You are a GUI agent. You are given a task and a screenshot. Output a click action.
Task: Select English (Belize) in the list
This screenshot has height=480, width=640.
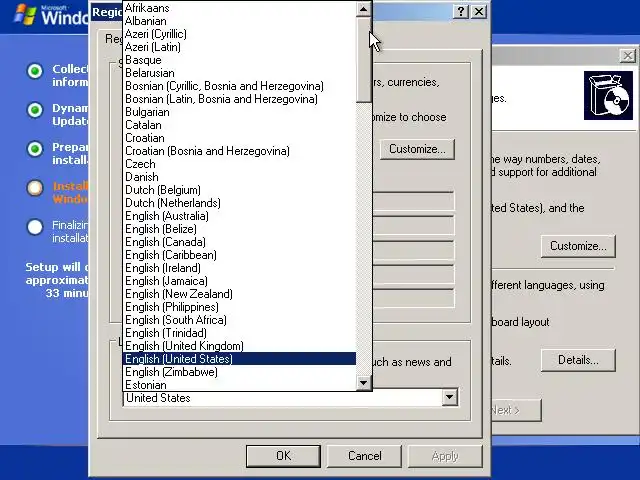tap(239, 229)
